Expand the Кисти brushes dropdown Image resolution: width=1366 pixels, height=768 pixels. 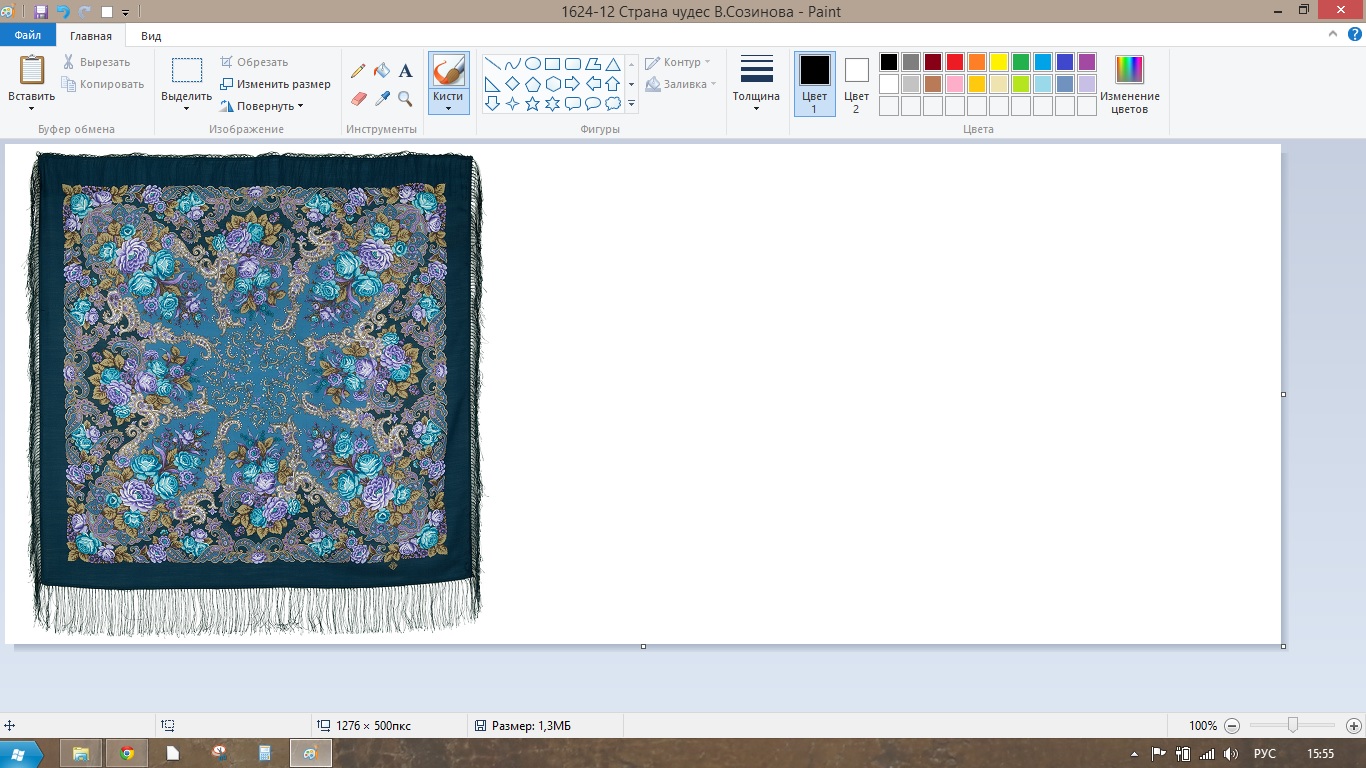point(449,103)
